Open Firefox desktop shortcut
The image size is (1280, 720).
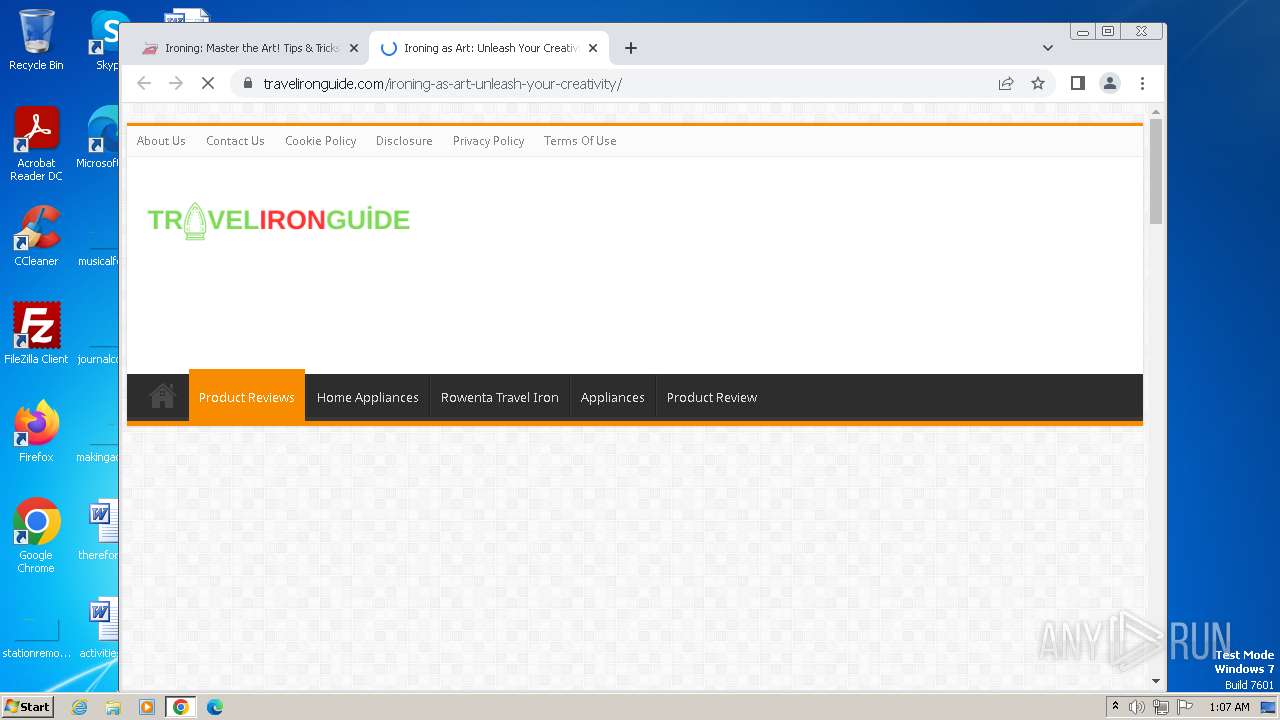pyautogui.click(x=36, y=432)
